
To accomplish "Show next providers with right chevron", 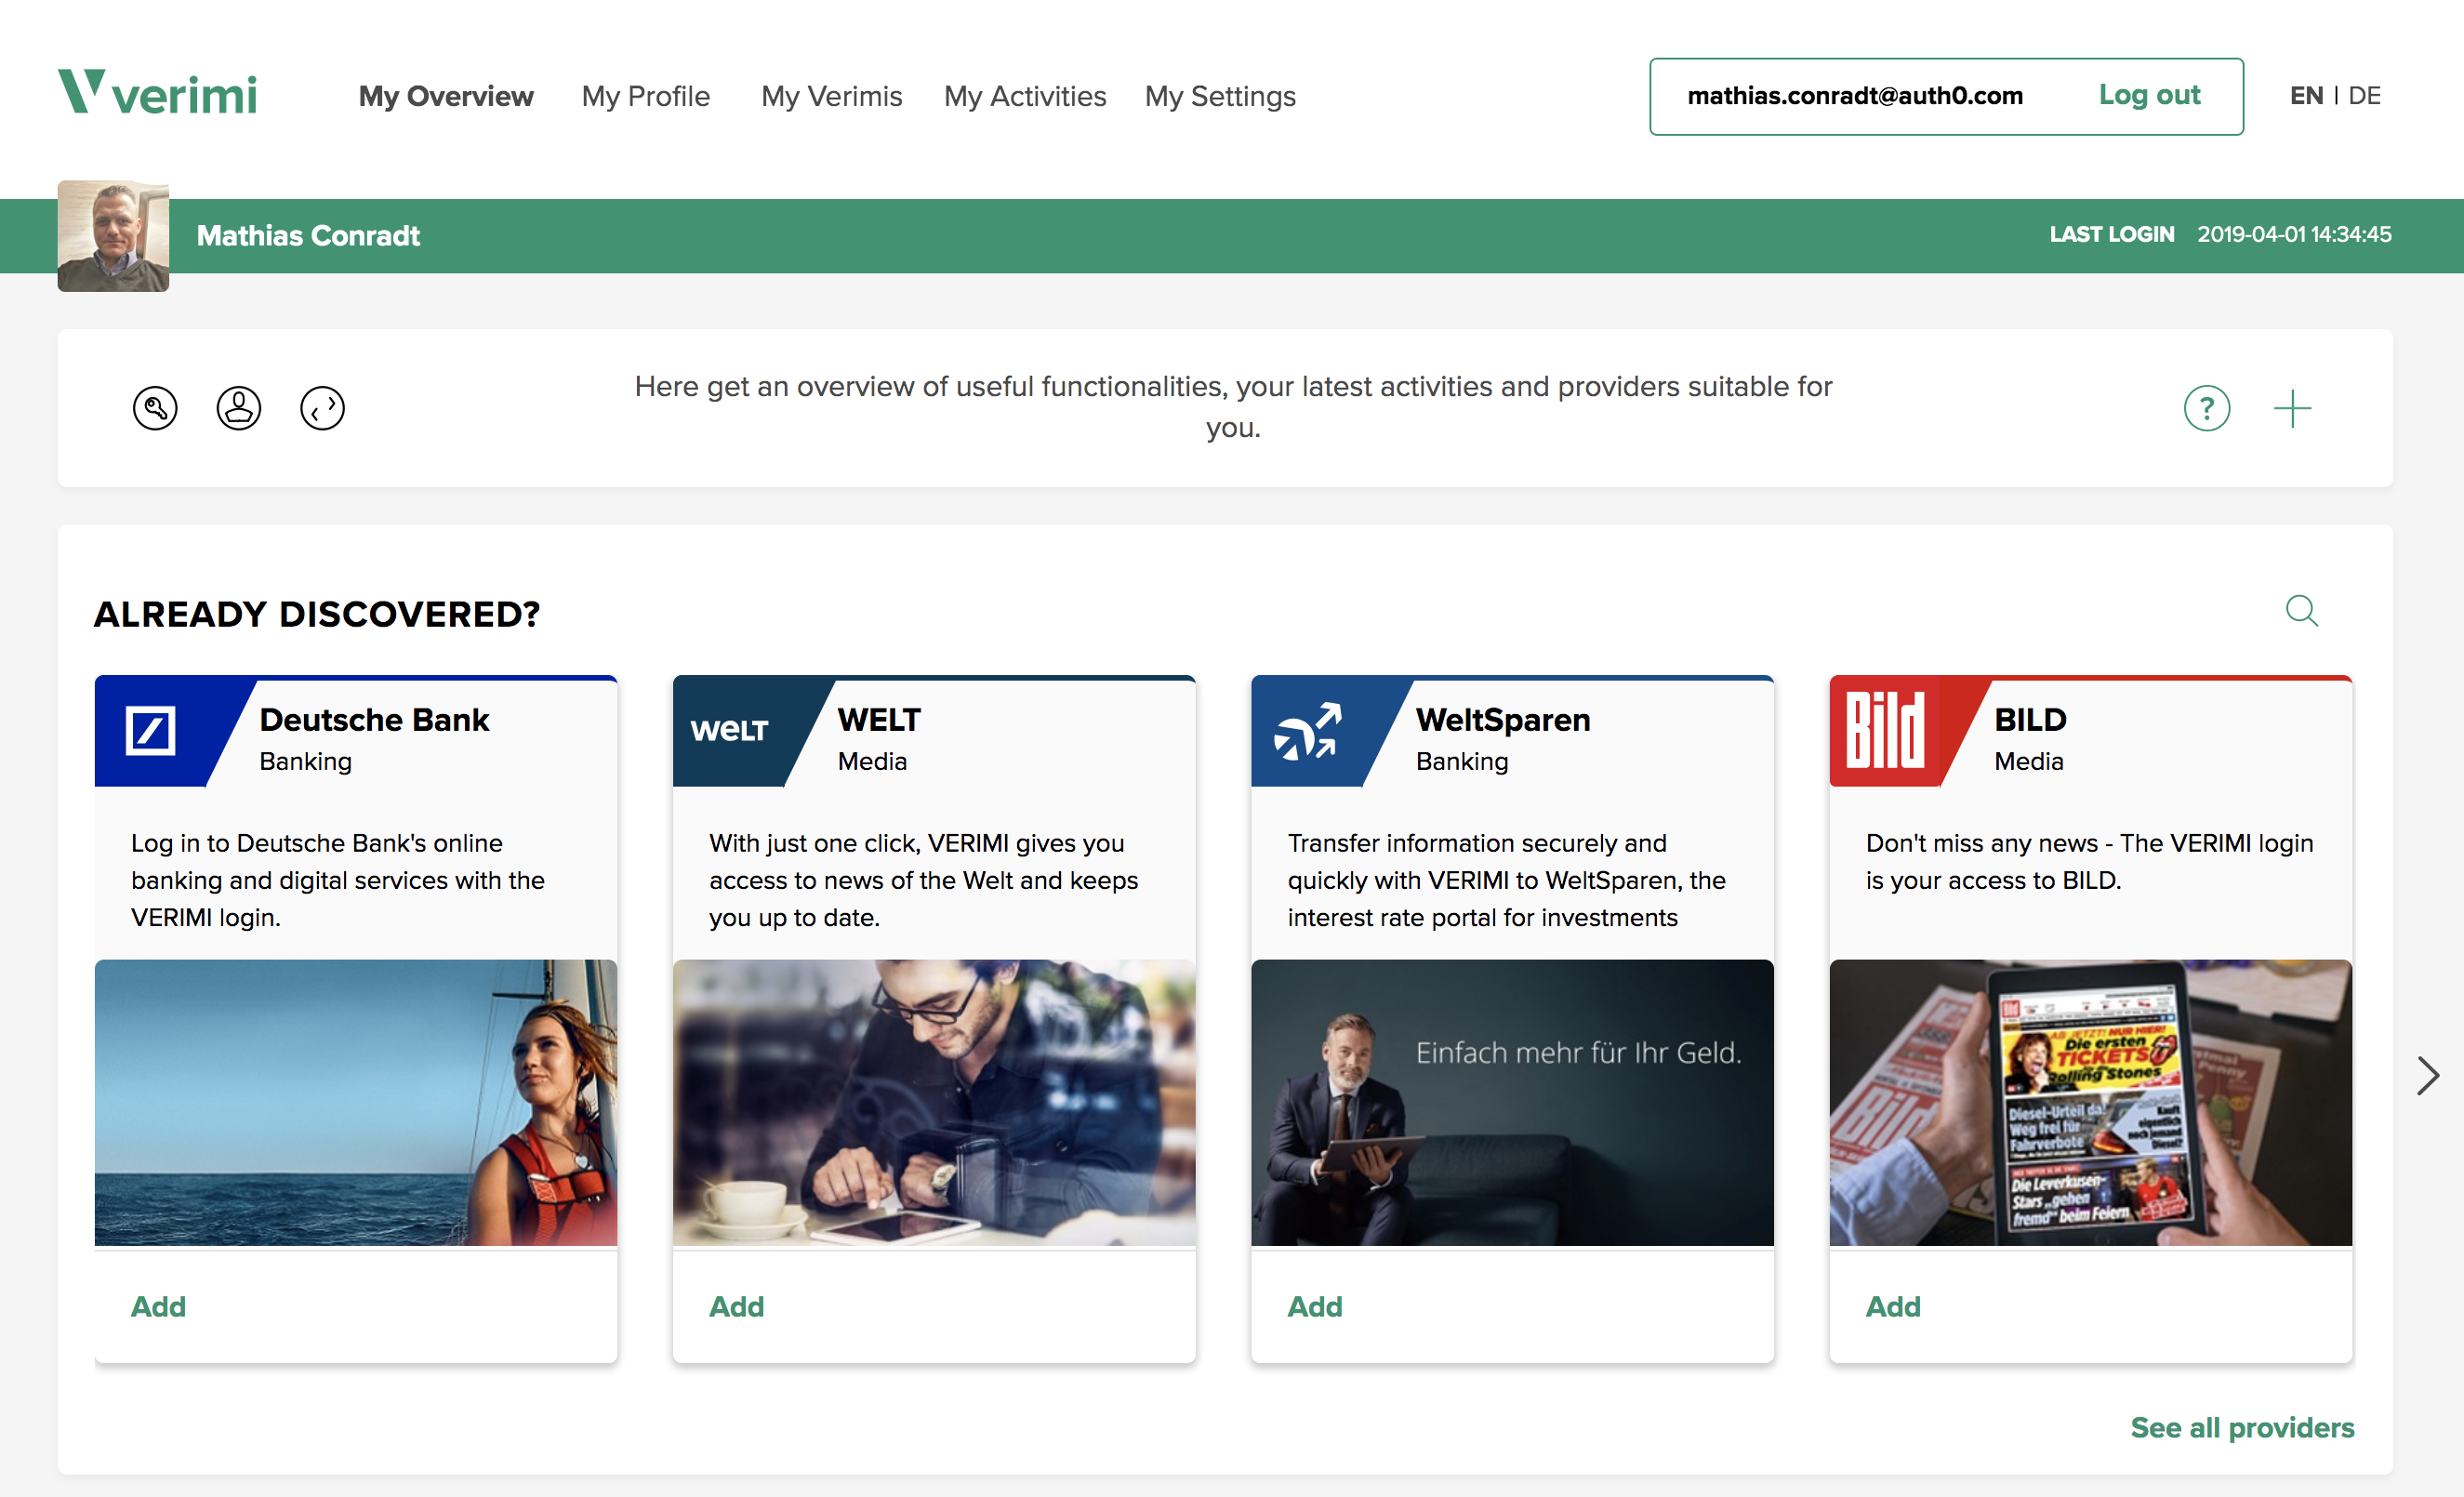I will tap(2427, 1075).
